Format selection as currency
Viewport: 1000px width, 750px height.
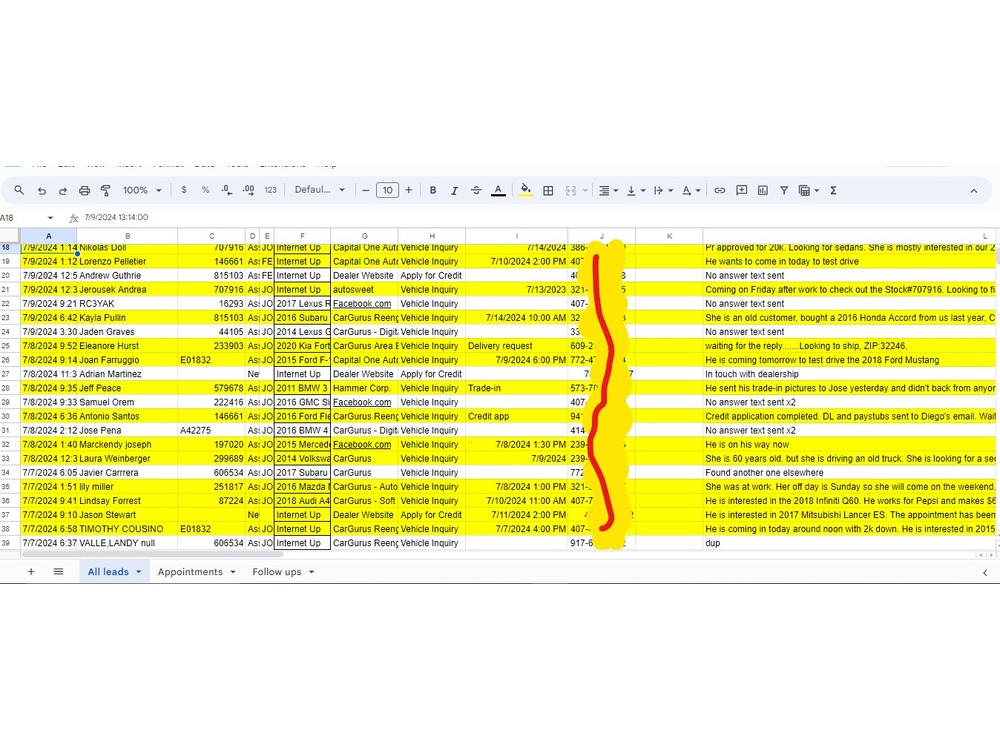tap(184, 190)
